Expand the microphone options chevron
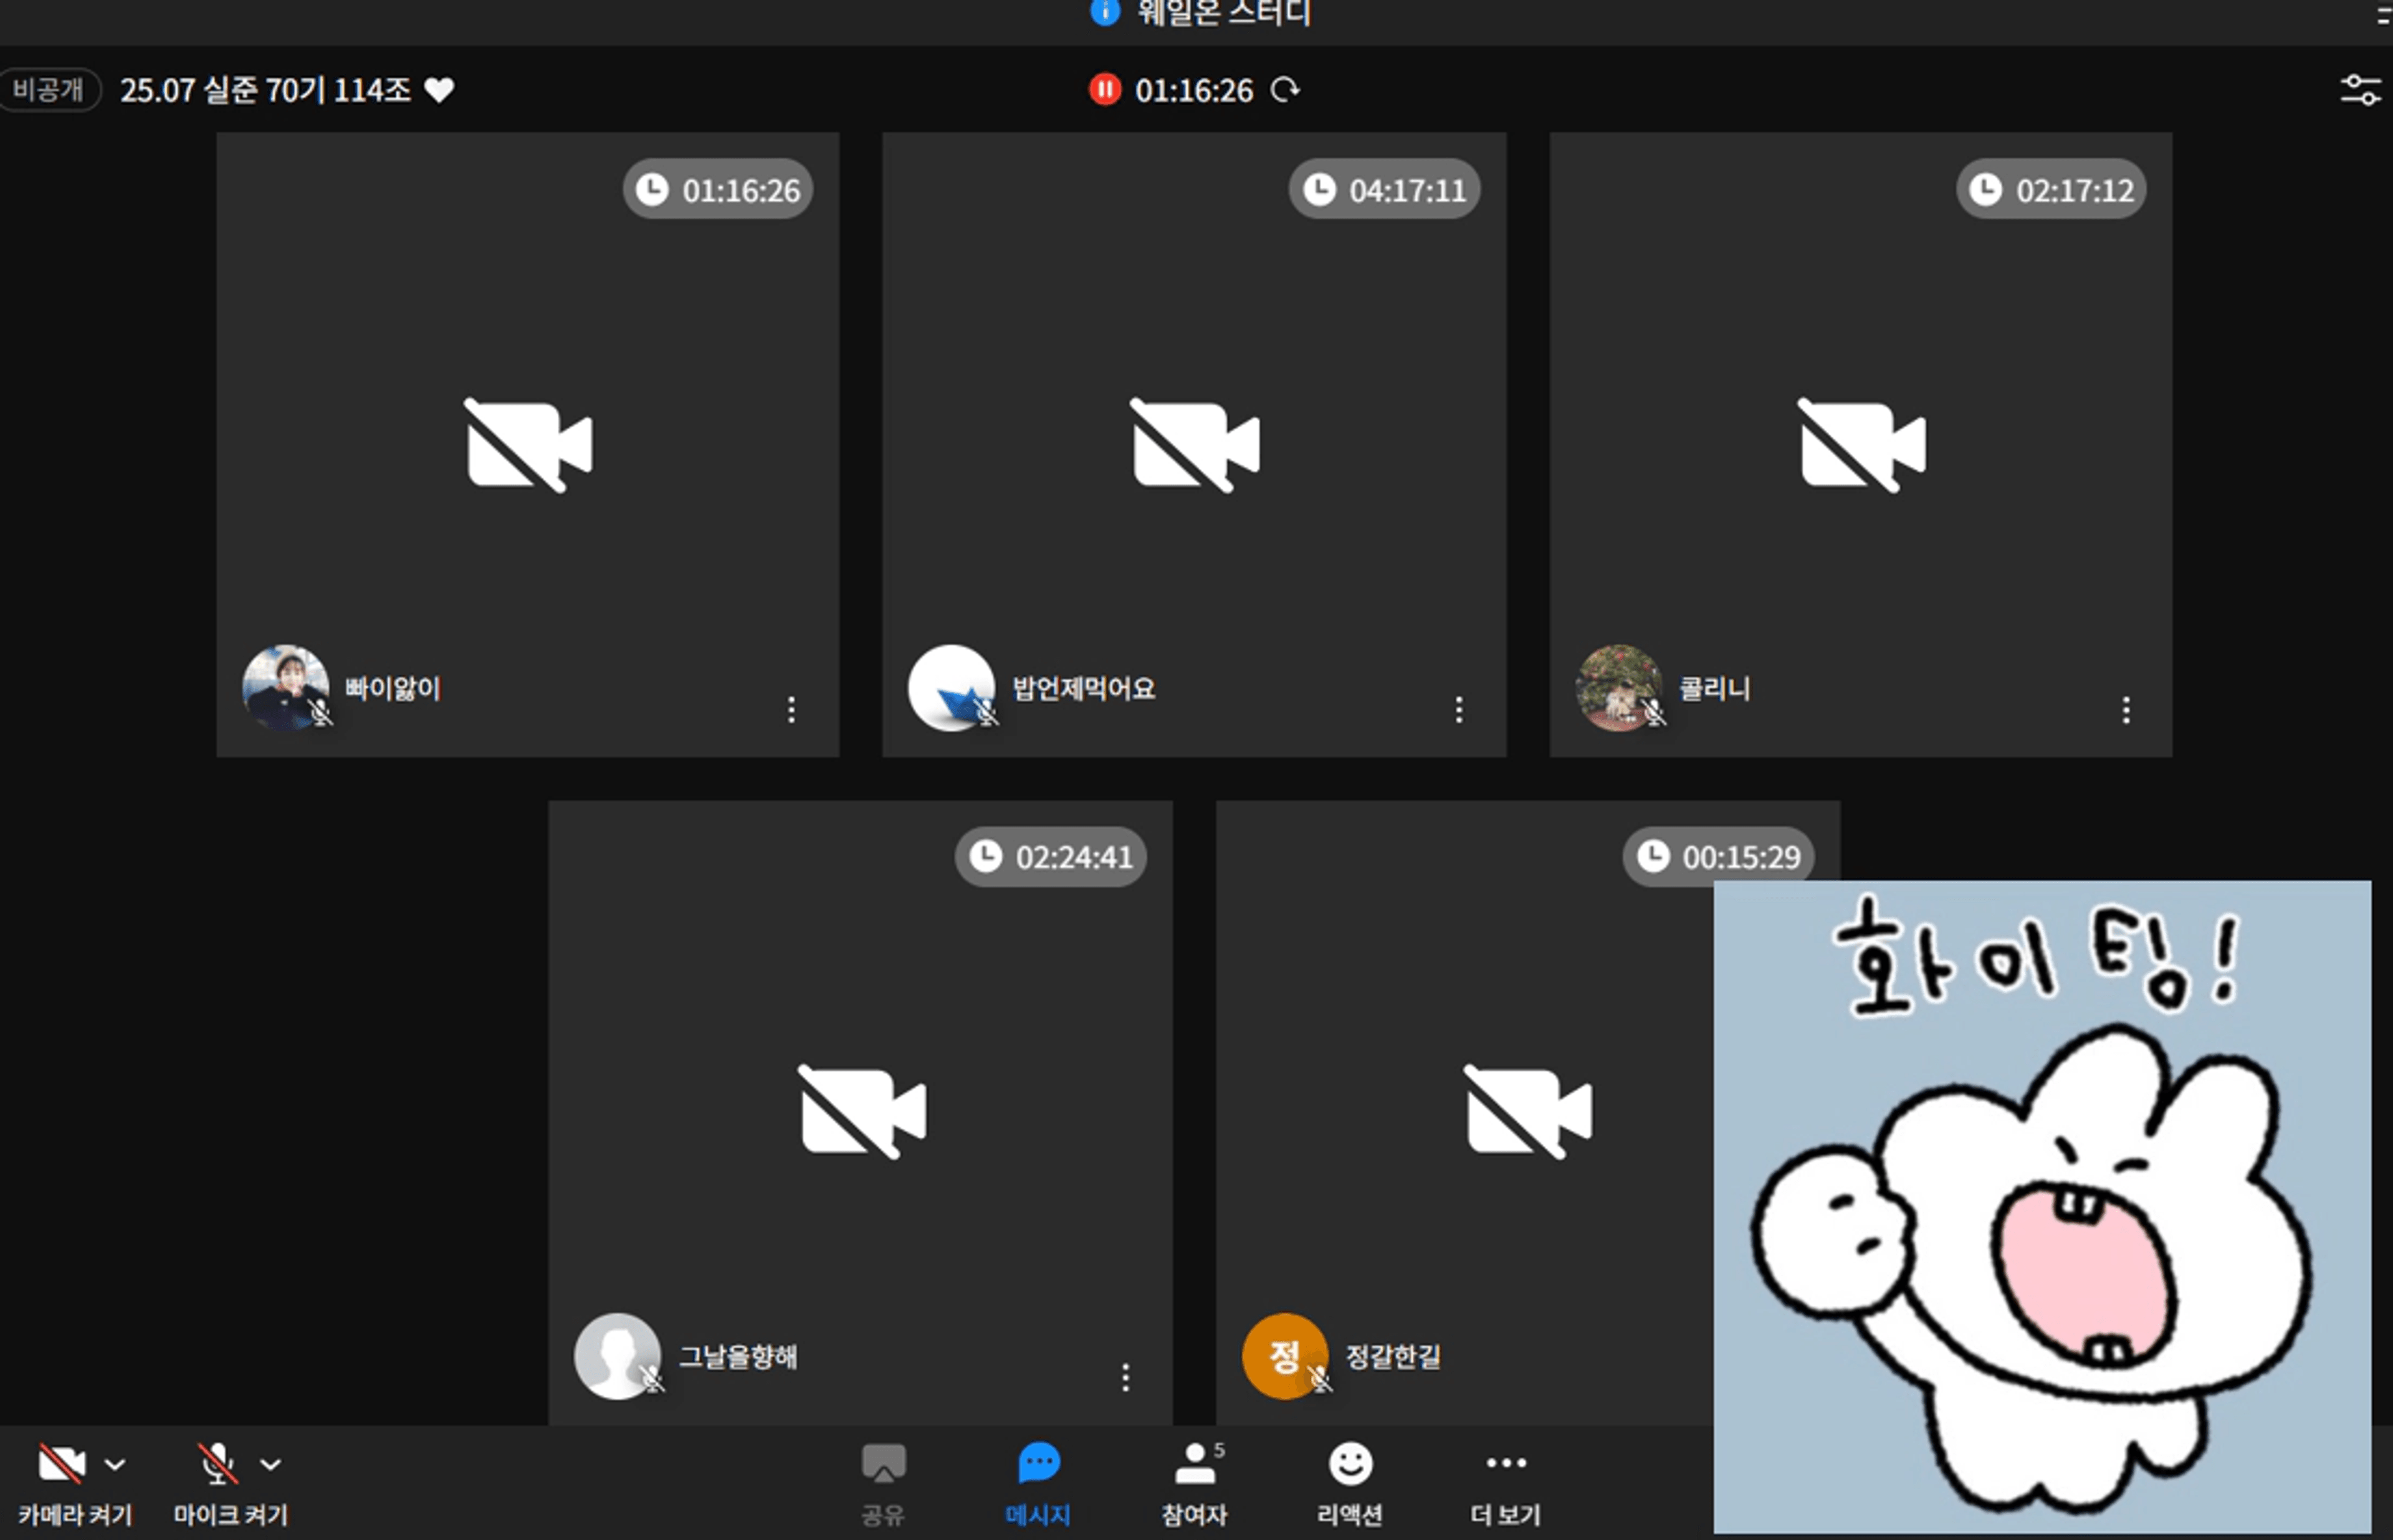 [x=270, y=1465]
